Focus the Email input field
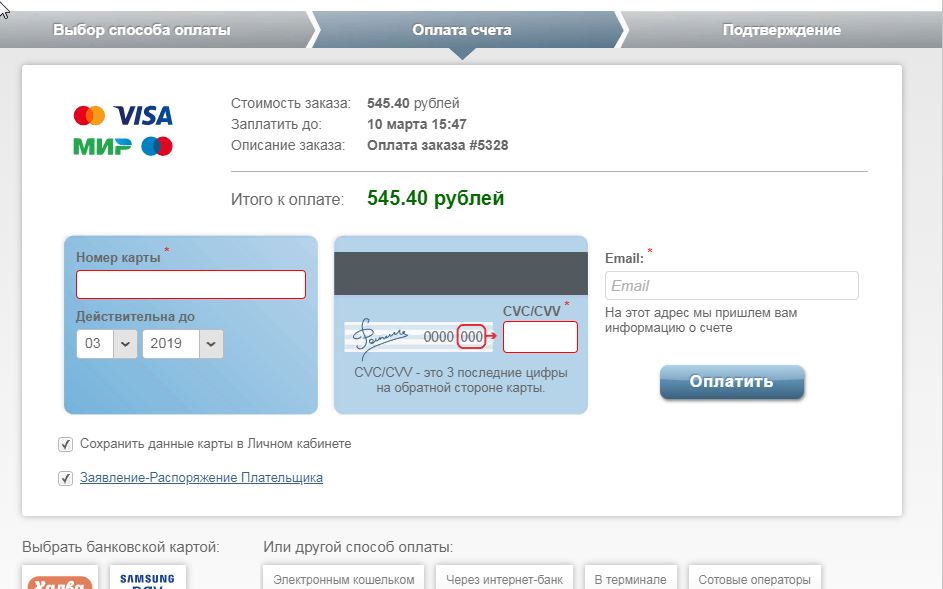Viewport: 943px width, 589px height. point(732,286)
